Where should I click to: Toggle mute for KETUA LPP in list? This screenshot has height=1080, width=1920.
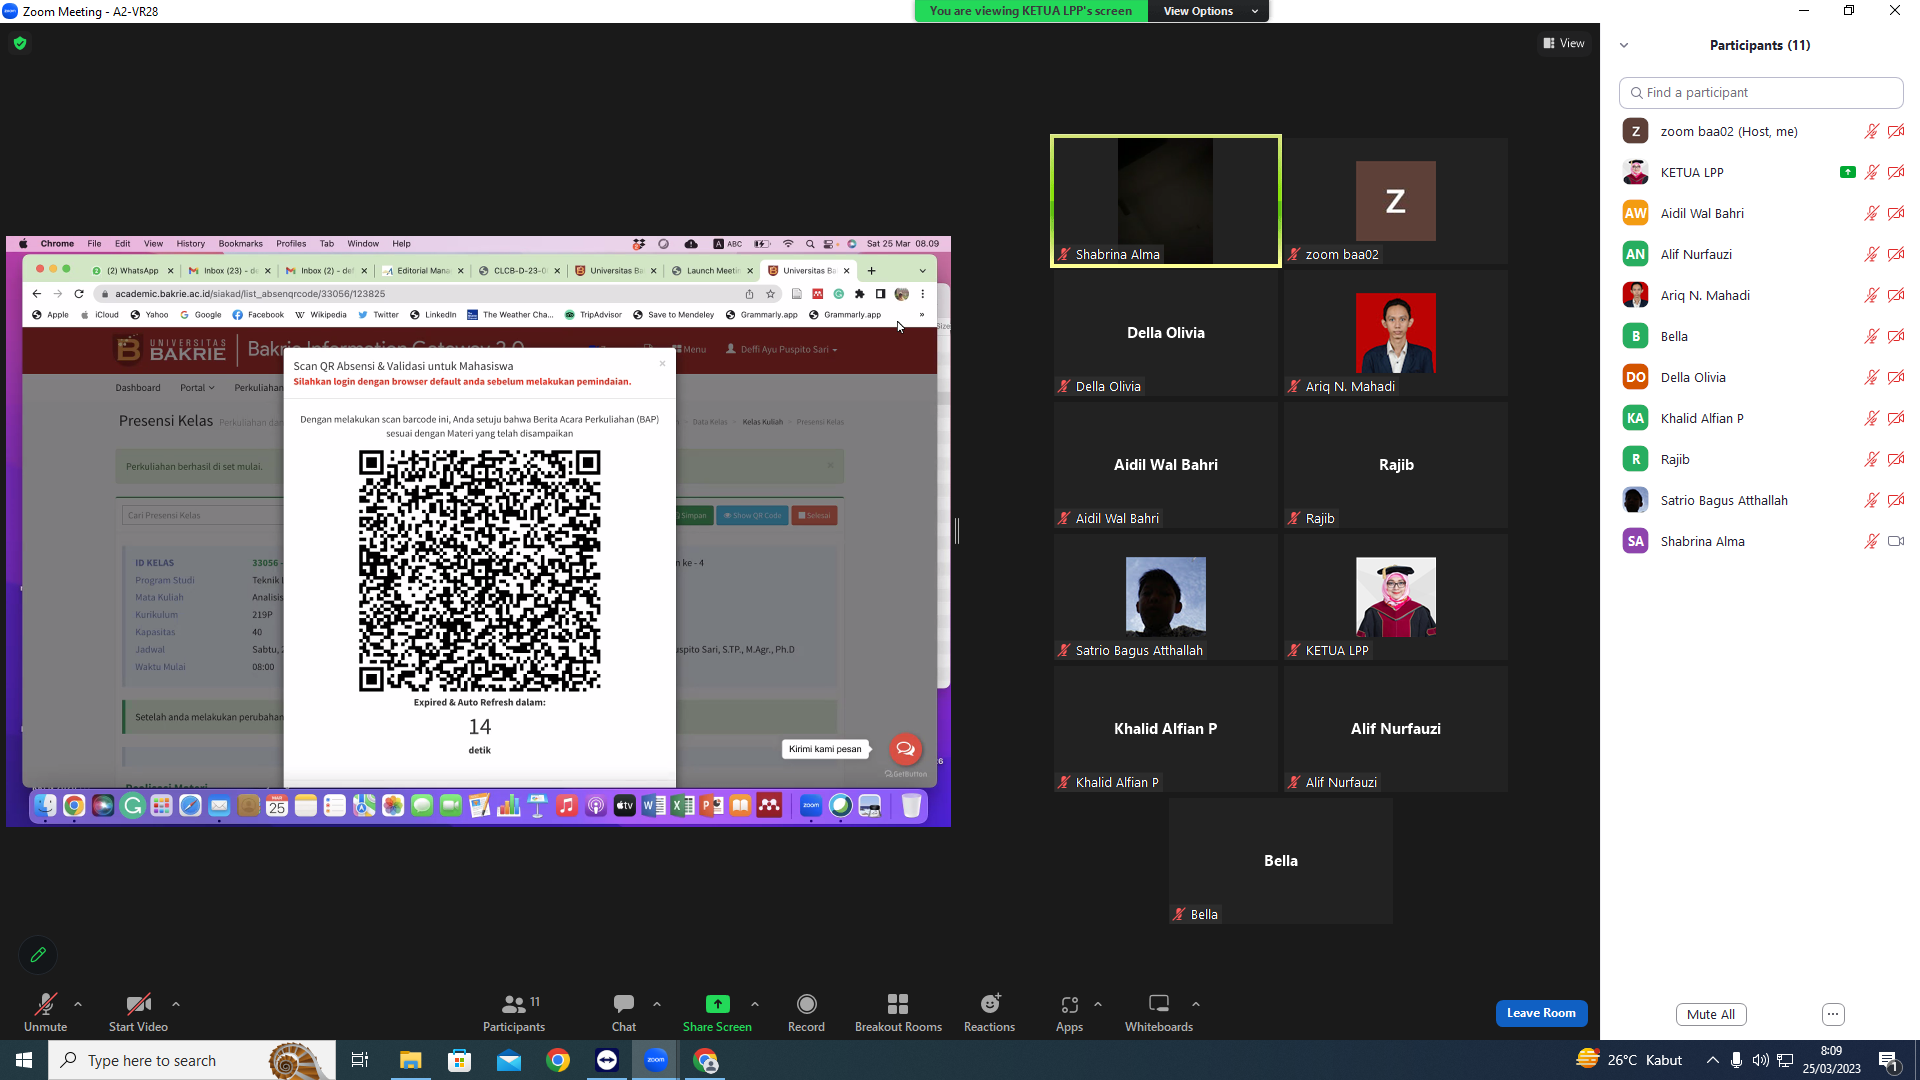coord(1871,172)
